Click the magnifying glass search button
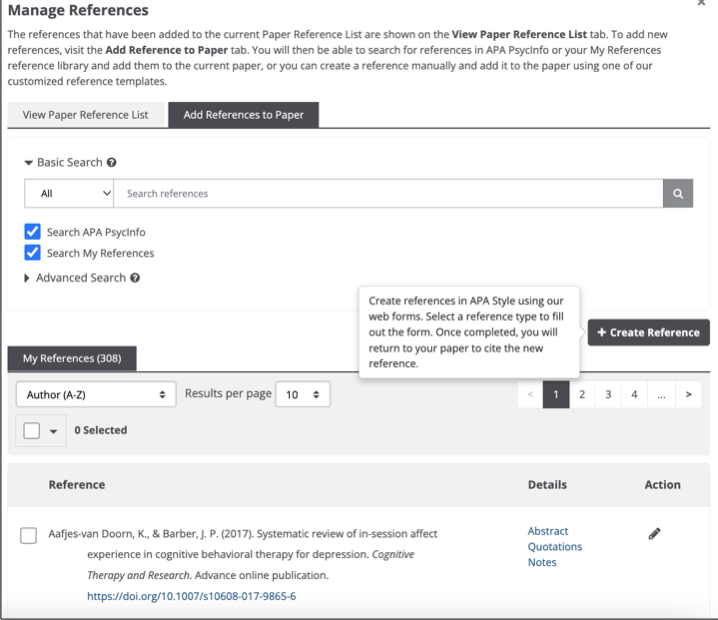Image resolution: width=718 pixels, height=620 pixels. tap(678, 193)
